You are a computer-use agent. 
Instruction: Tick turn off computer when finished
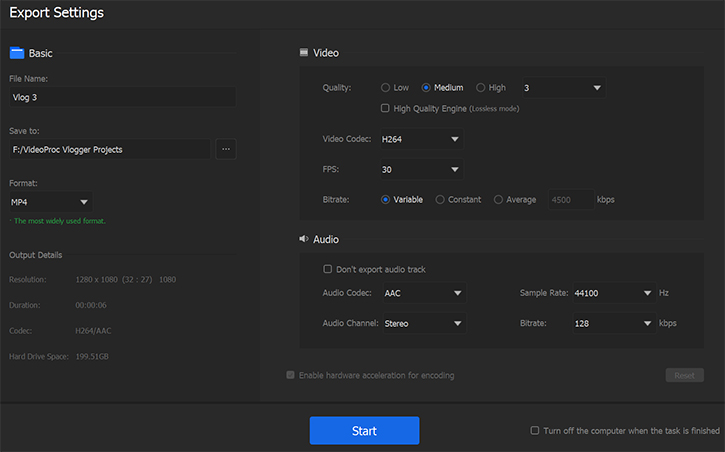(535, 431)
